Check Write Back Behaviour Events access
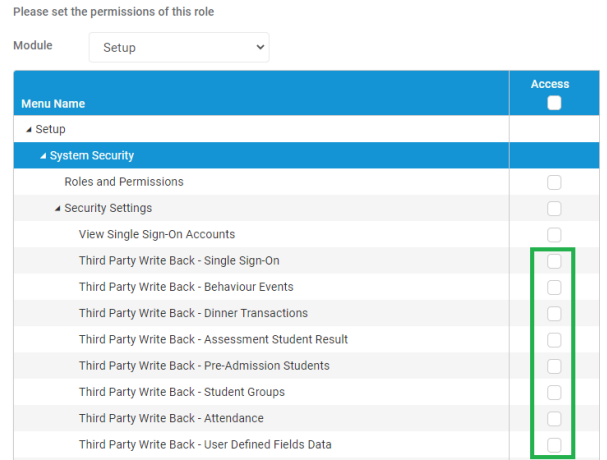Viewport: 607px width, 460px height. tap(554, 287)
